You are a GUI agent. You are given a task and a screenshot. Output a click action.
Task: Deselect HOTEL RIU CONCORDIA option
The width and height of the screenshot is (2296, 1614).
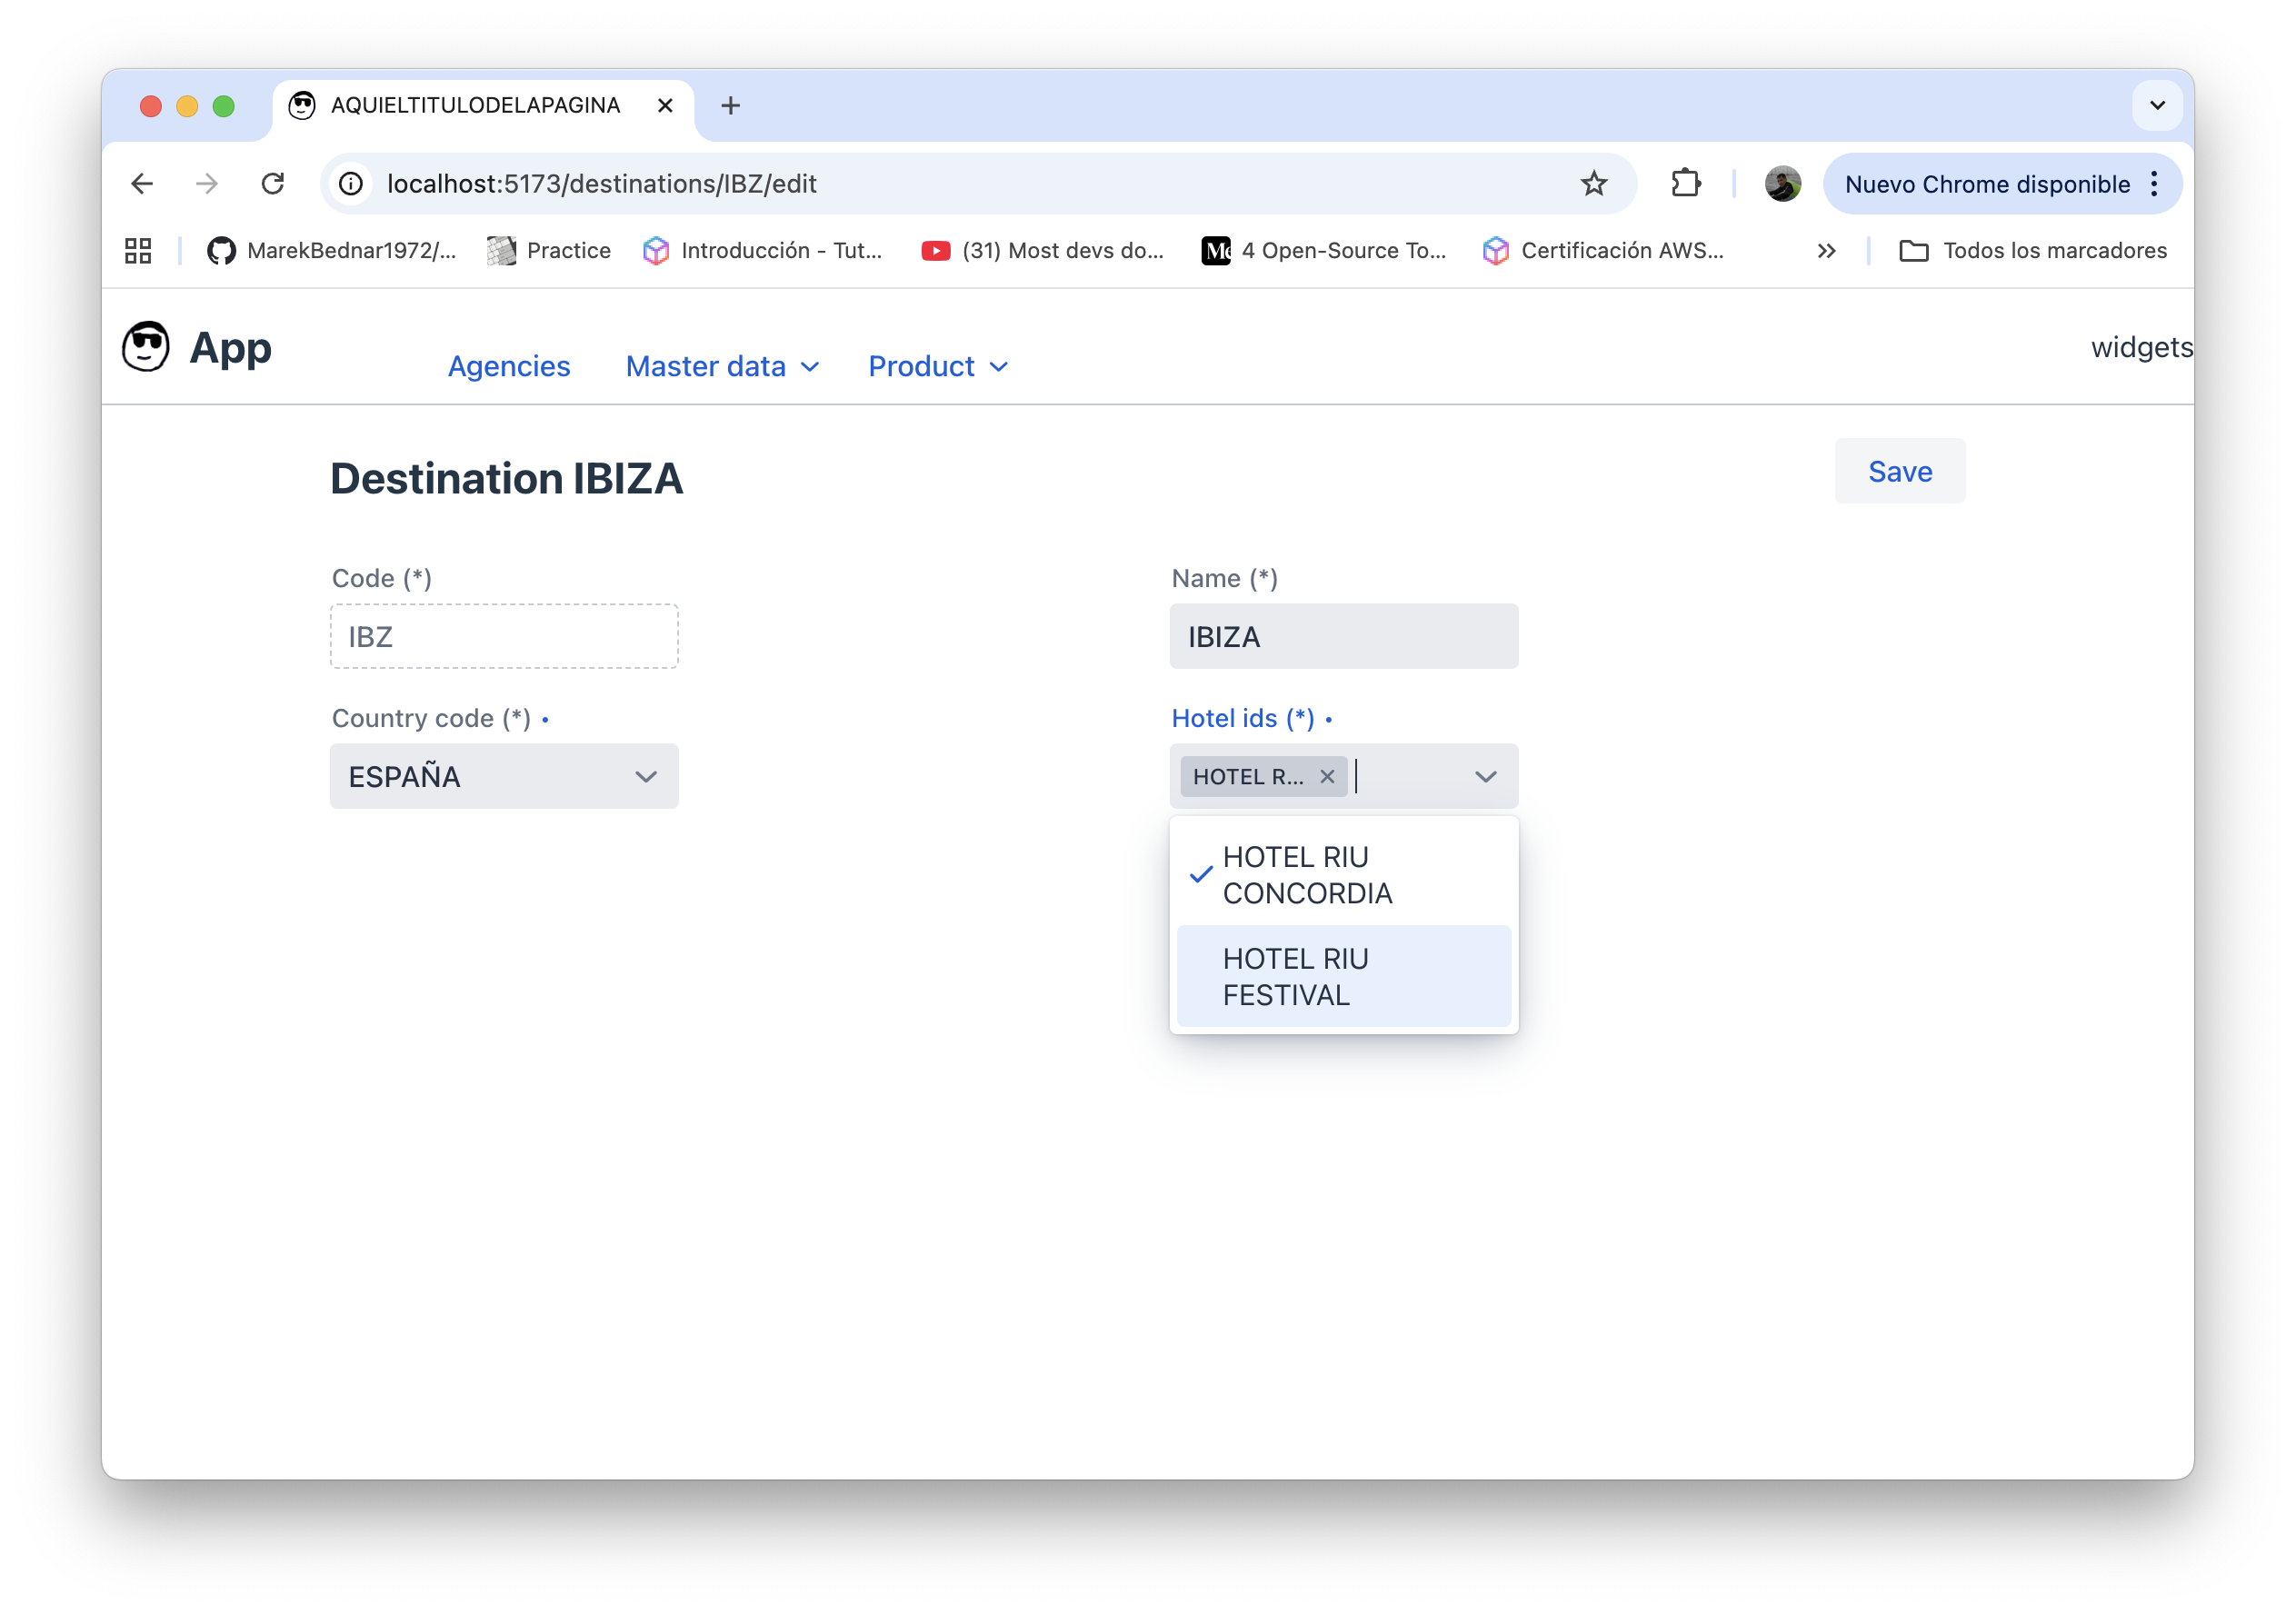[1306, 875]
